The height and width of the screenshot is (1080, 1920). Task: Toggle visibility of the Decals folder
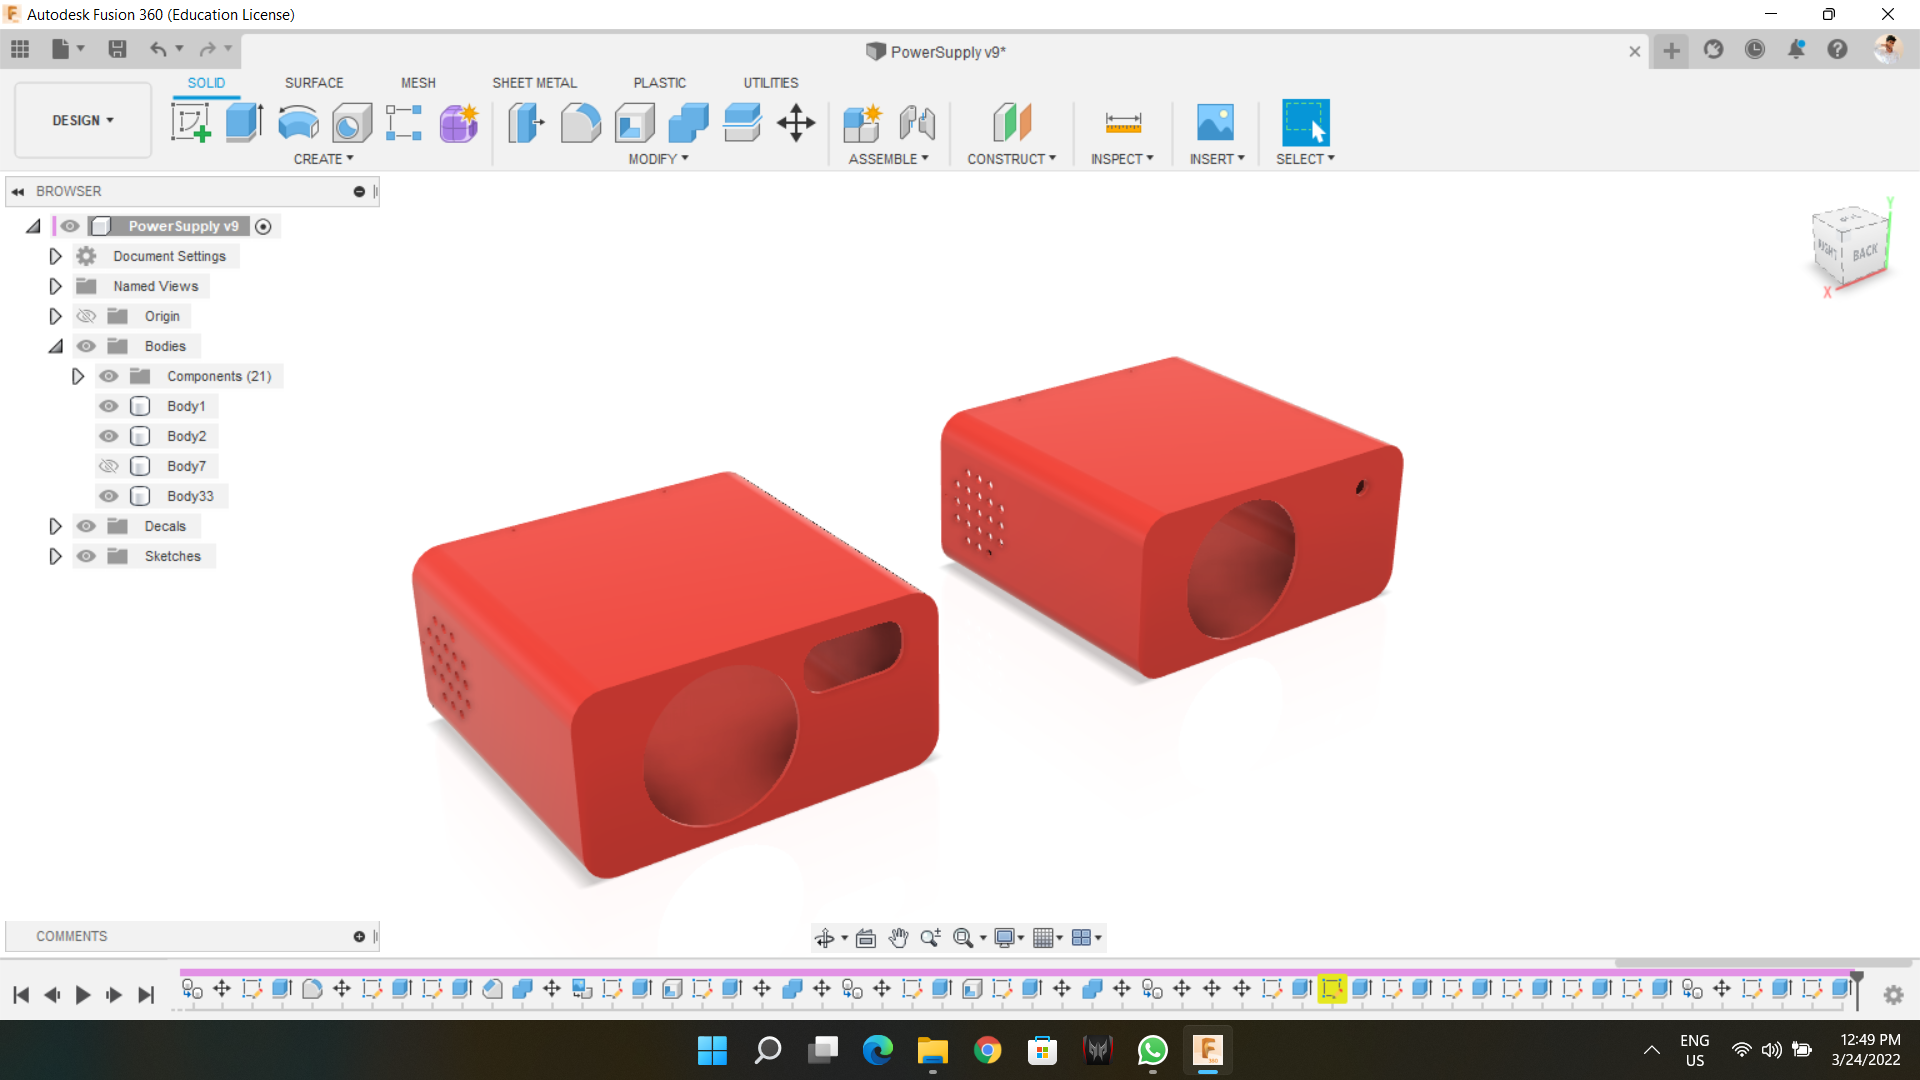point(86,525)
